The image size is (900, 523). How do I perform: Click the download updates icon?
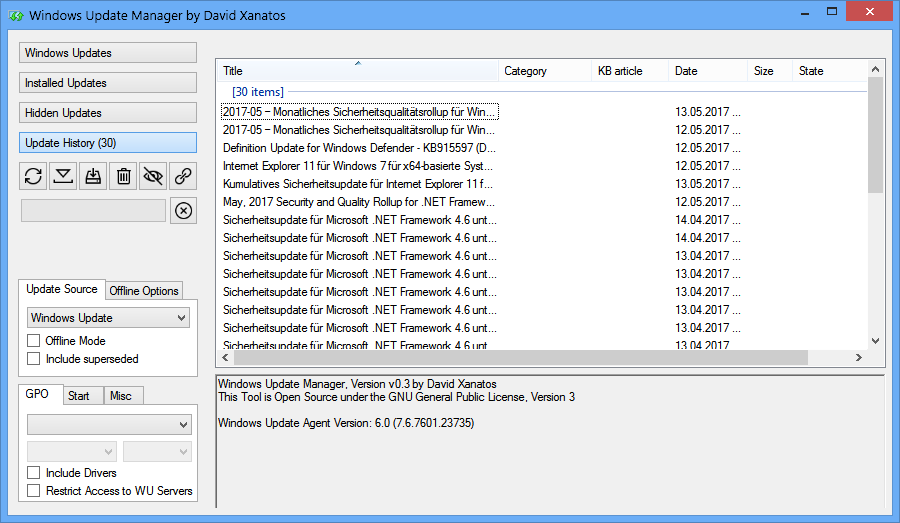63,176
